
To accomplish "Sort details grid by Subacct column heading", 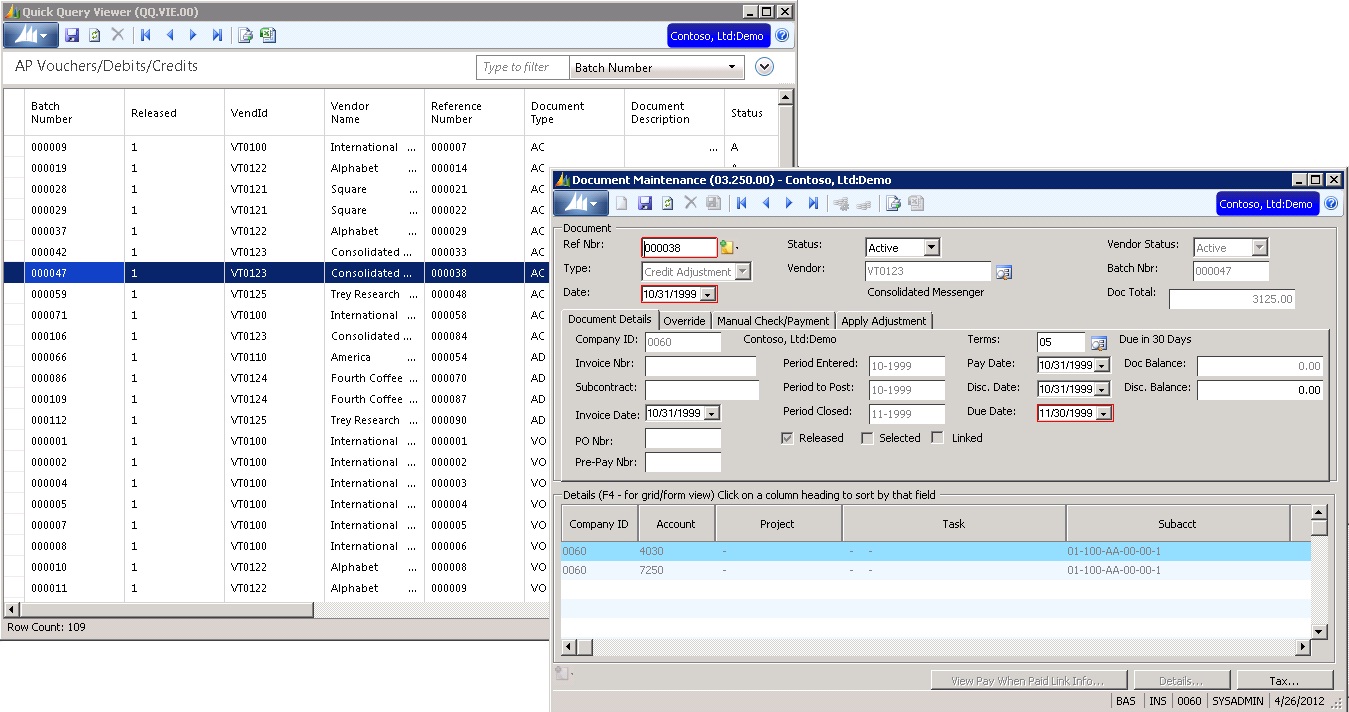I will (x=1177, y=523).
